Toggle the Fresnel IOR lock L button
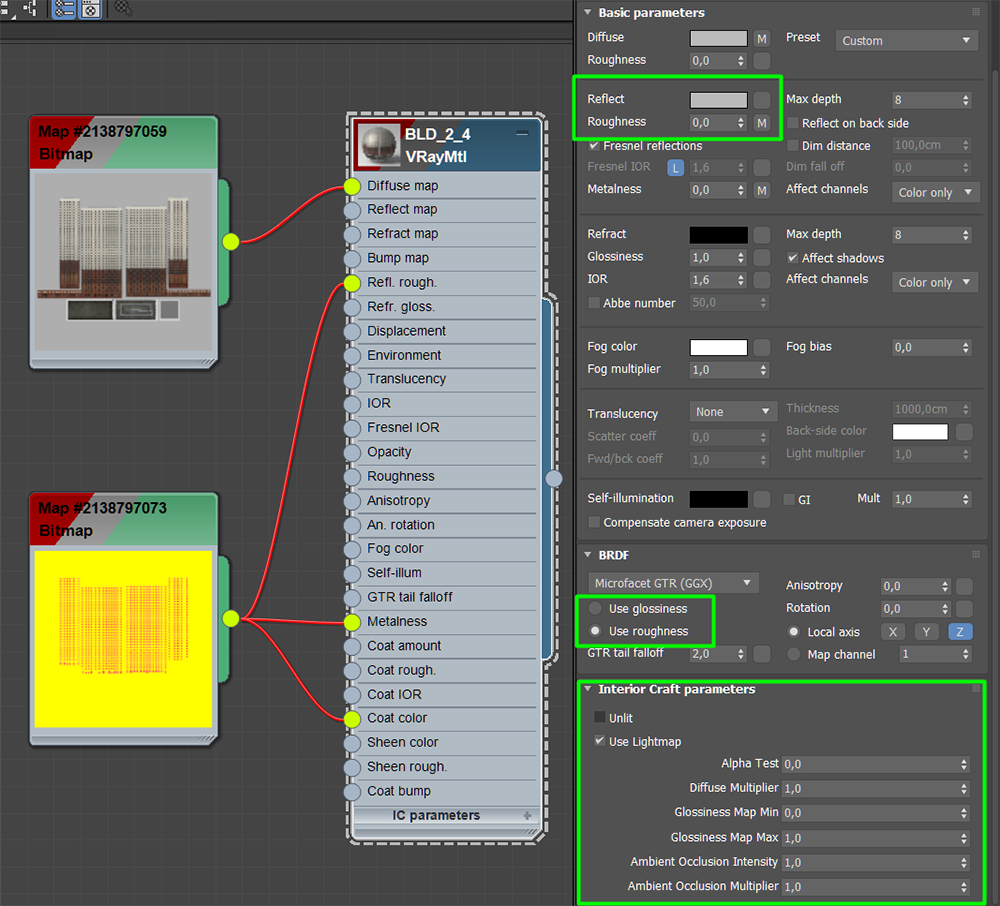1000x906 pixels. (675, 168)
